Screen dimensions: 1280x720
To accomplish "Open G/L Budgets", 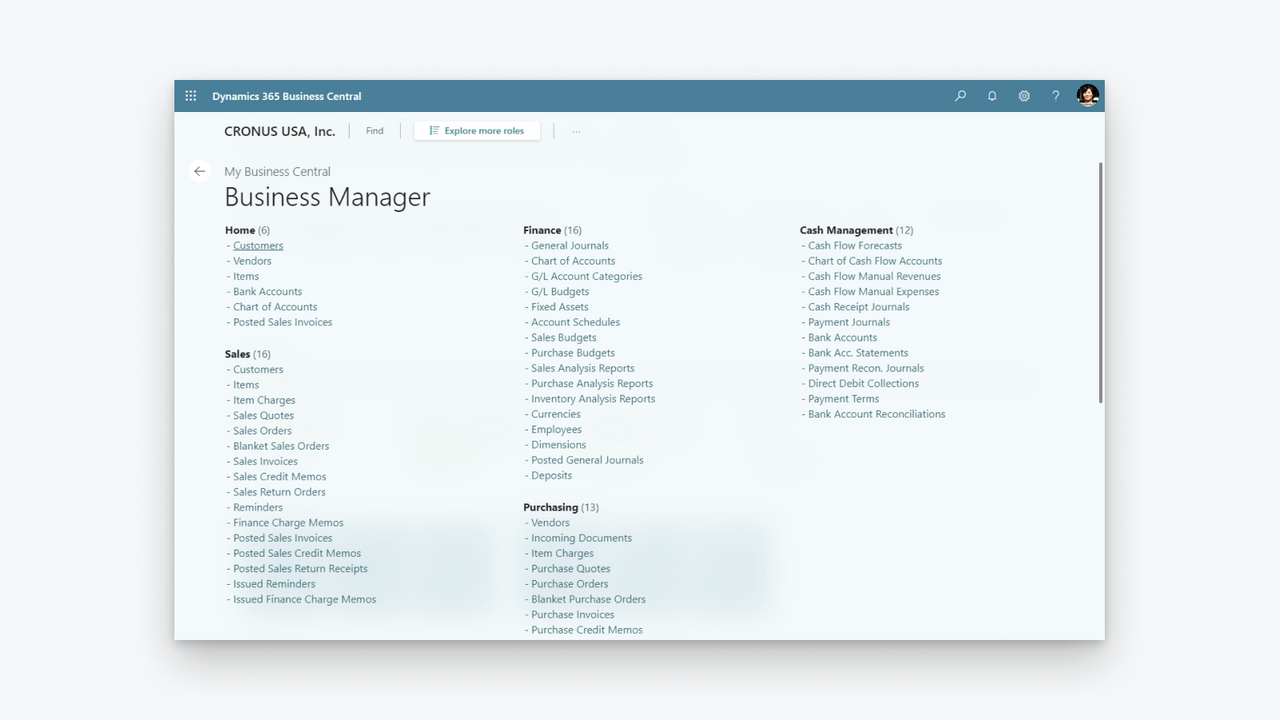I will tap(560, 292).
